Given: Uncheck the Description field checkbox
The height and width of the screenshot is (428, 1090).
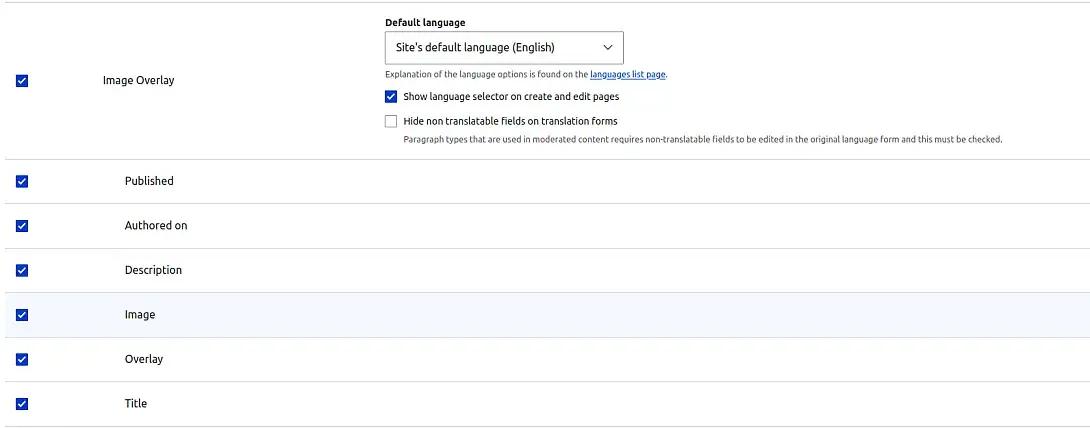Looking at the screenshot, I should pos(22,270).
